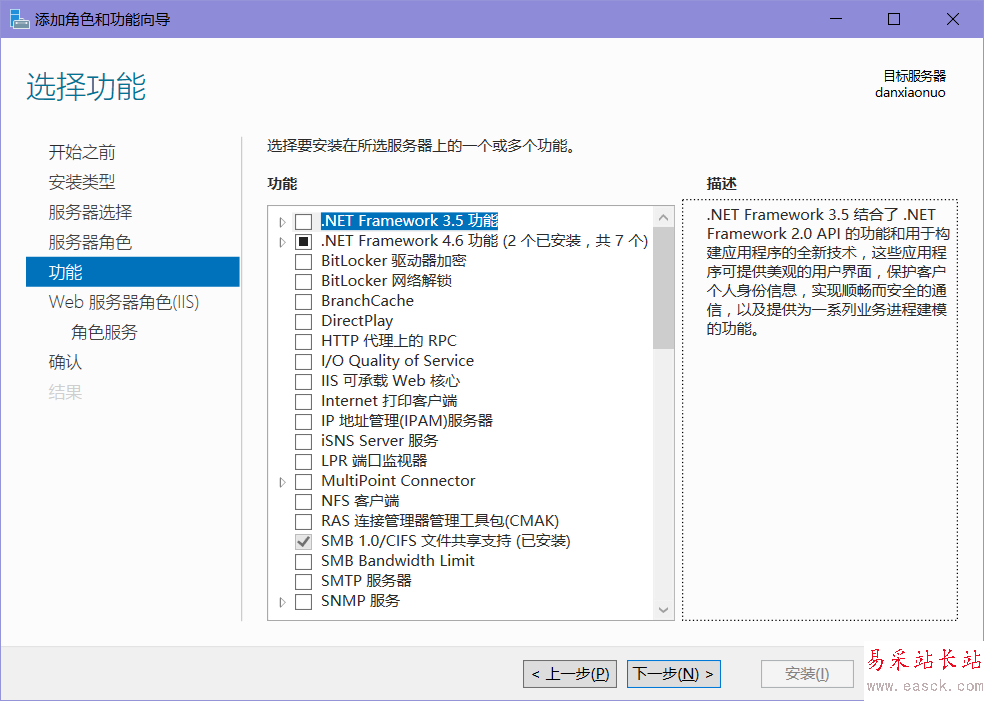Enable IIS 可承载 Web 核心 checkbox
Screen dimensions: 984x701
pos(304,382)
